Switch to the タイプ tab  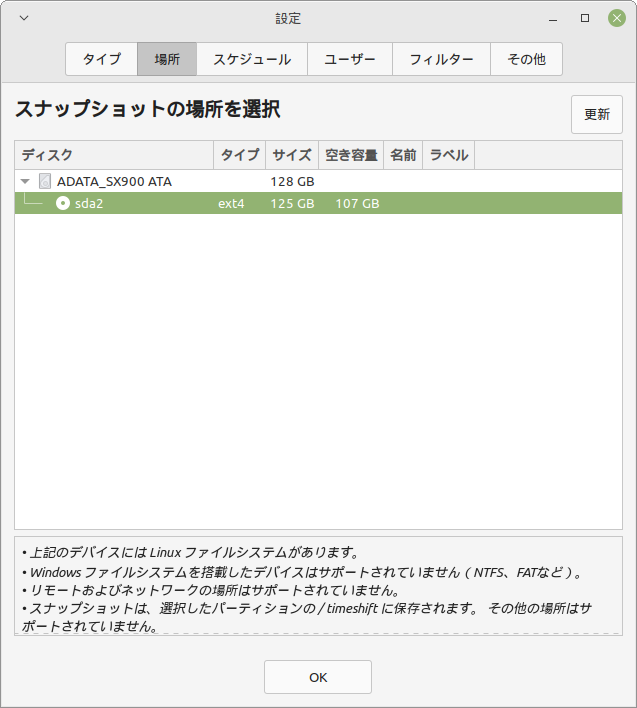pos(101,59)
